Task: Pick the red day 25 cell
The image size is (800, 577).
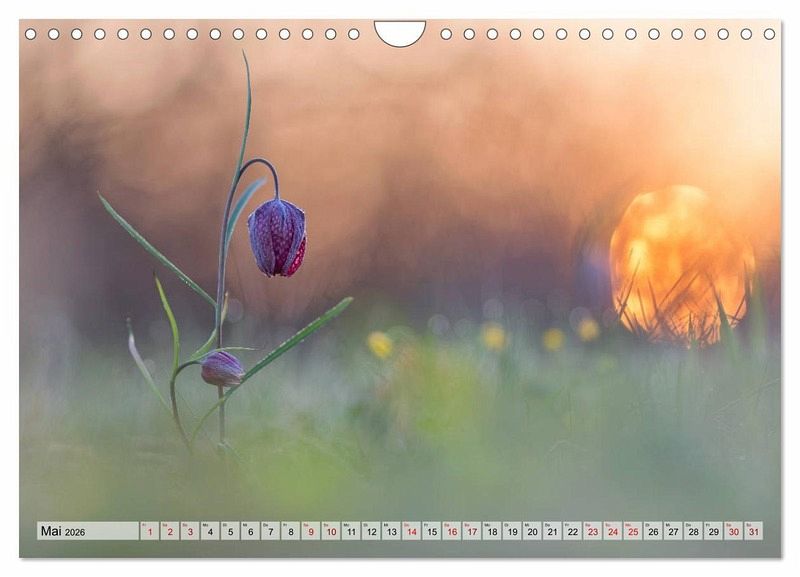Action: [633, 531]
